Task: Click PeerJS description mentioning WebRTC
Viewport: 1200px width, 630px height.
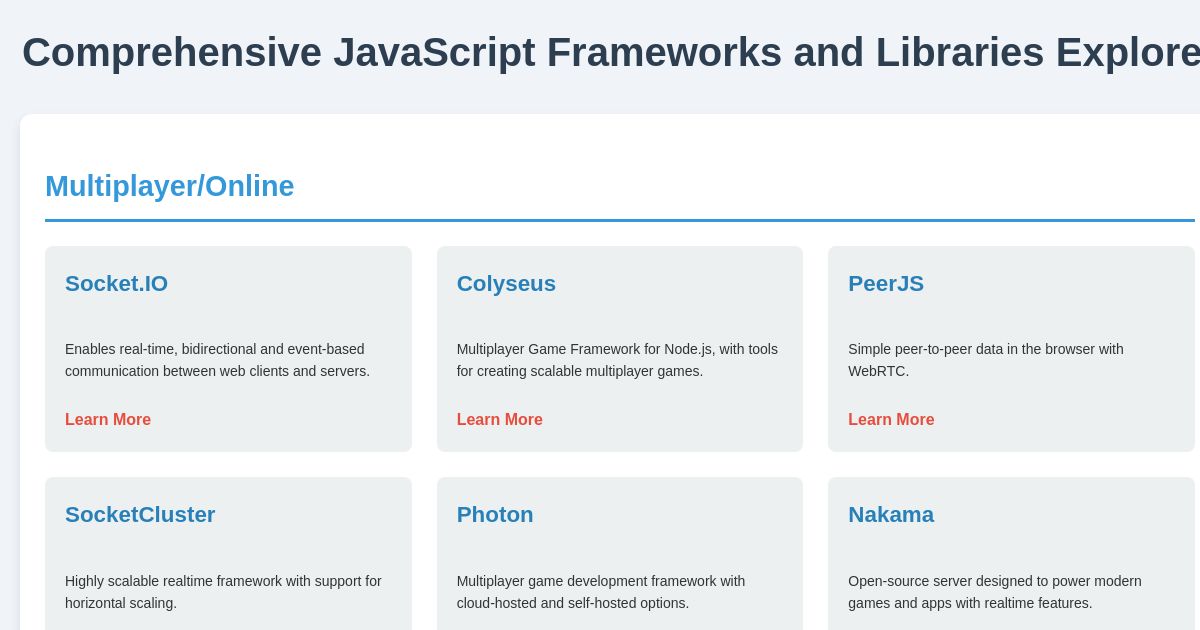Action: click(x=986, y=360)
